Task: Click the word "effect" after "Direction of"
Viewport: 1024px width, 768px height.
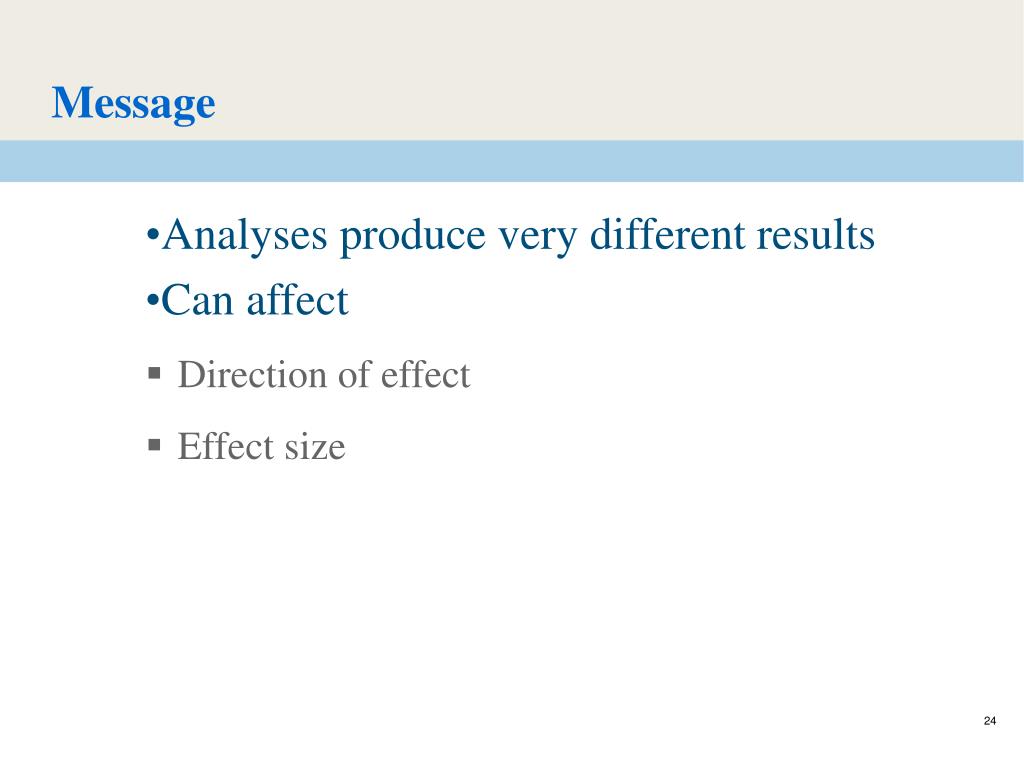Action: [425, 374]
